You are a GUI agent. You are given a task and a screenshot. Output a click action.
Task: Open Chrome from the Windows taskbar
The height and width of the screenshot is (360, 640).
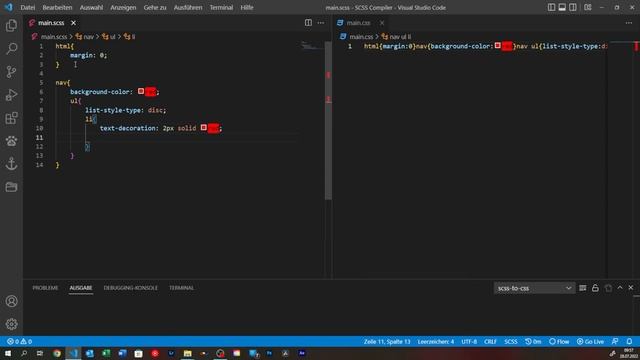click(x=57, y=353)
